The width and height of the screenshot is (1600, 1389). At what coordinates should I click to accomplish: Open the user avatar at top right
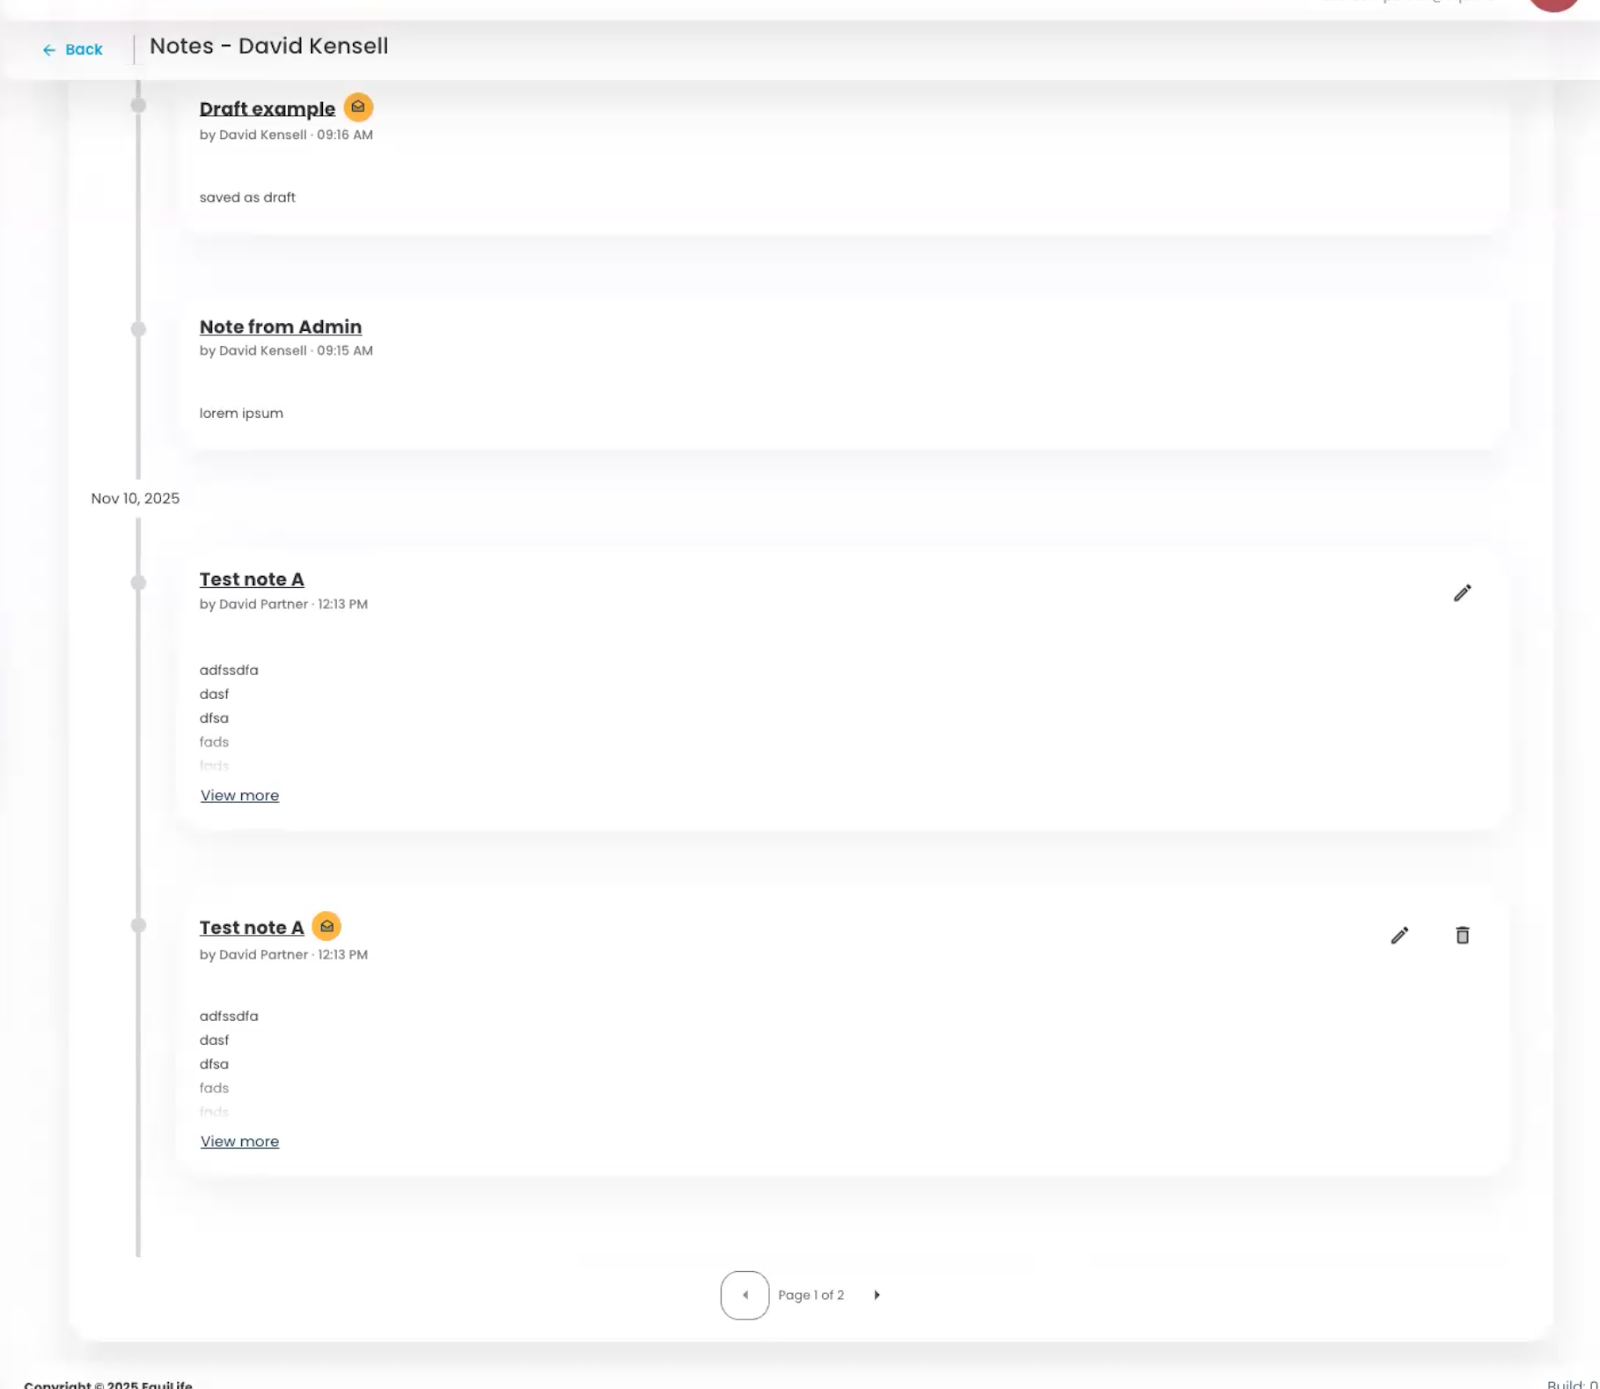click(1553, 3)
